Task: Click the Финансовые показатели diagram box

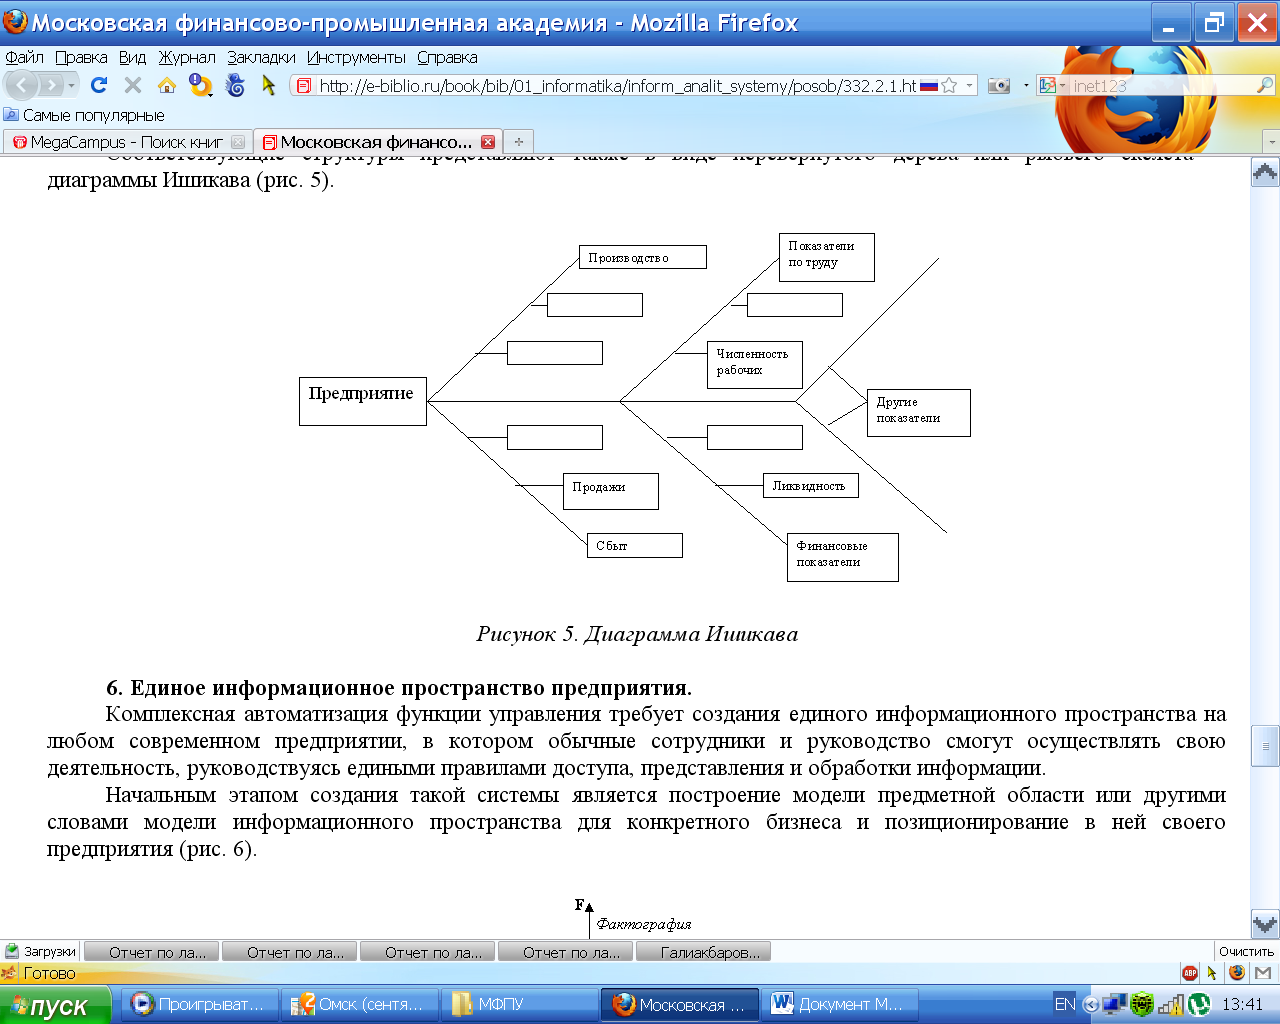Action: [843, 557]
